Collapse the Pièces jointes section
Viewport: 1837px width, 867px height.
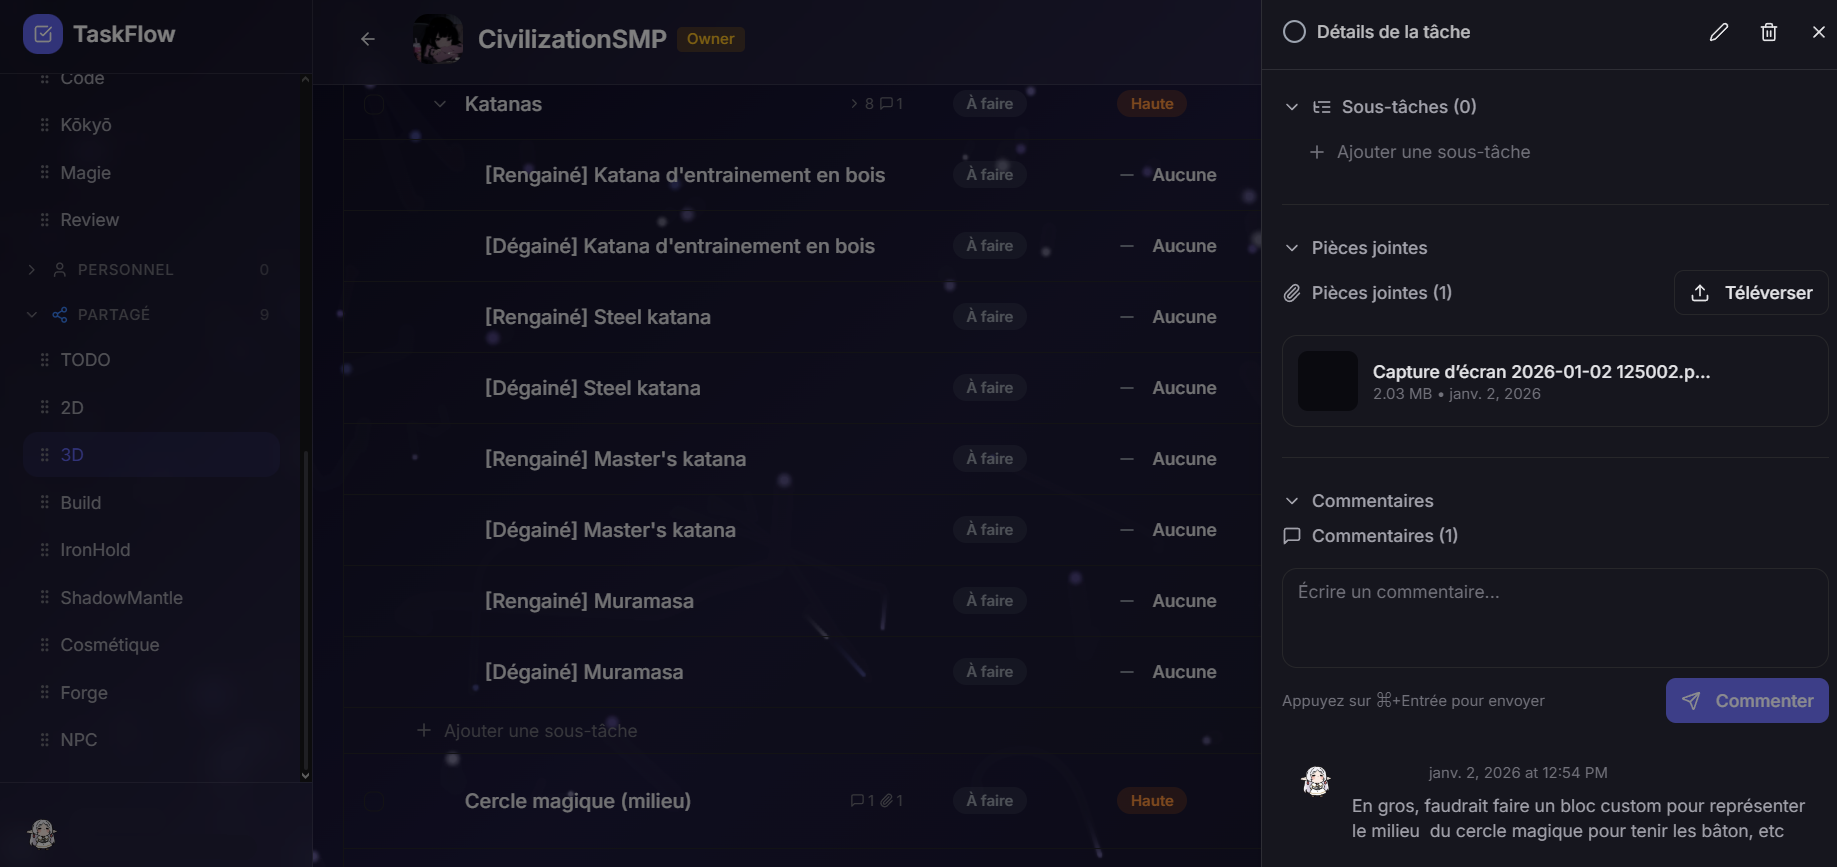point(1292,248)
